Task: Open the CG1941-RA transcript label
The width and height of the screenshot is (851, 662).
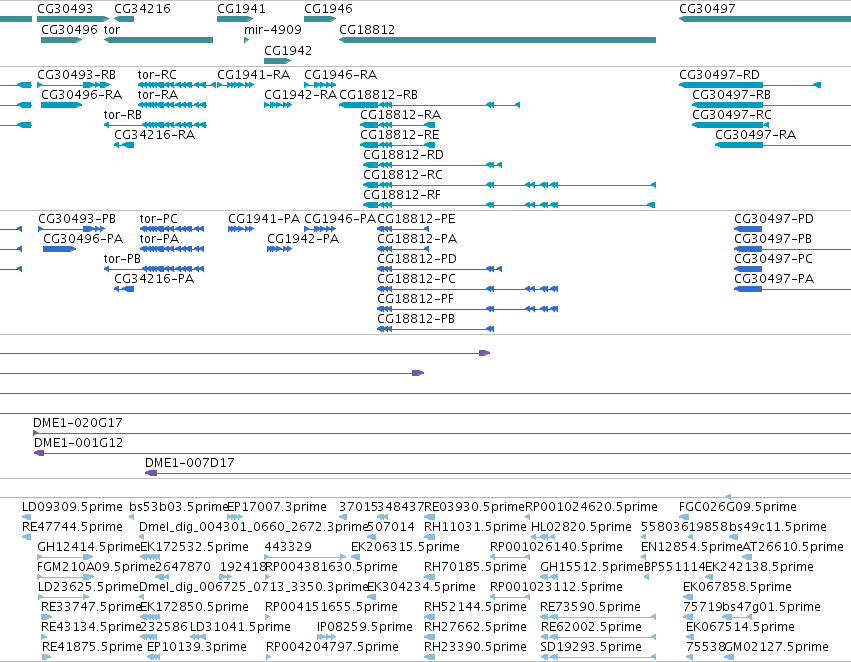Action: pyautogui.click(x=253, y=74)
